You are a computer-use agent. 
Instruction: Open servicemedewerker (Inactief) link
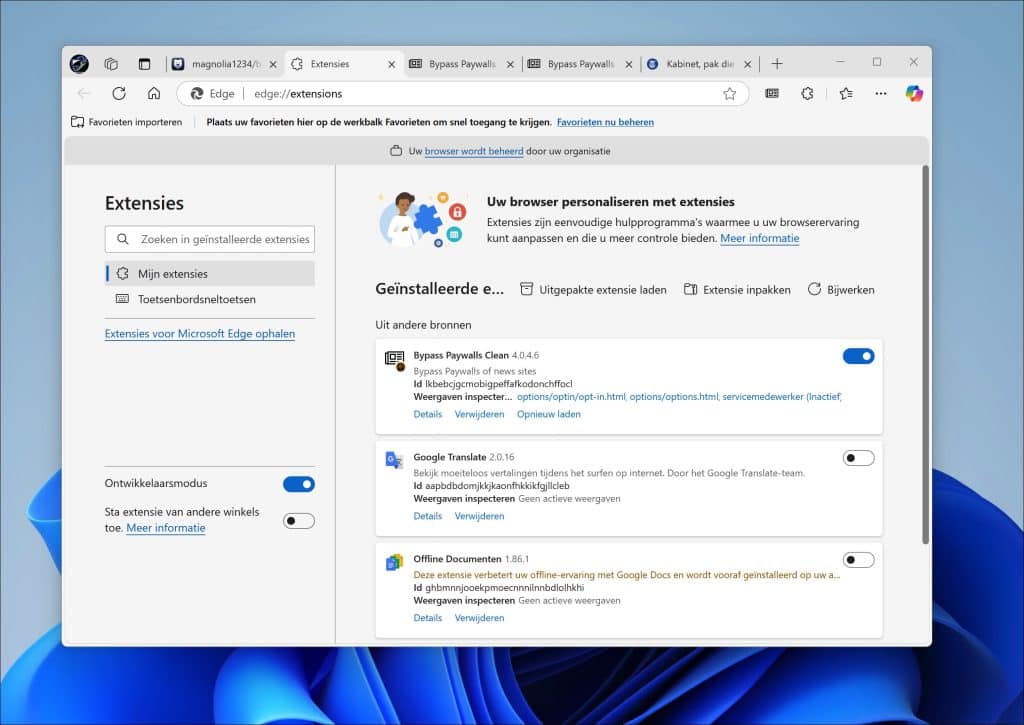click(782, 396)
